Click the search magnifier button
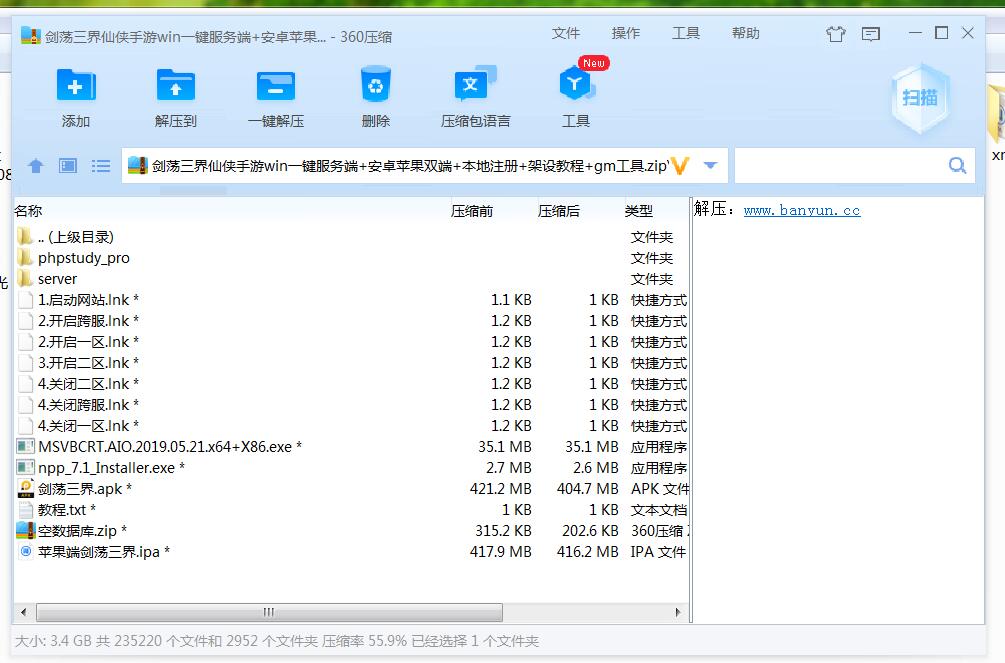Screen dimensions: 1005x663 coord(957,166)
